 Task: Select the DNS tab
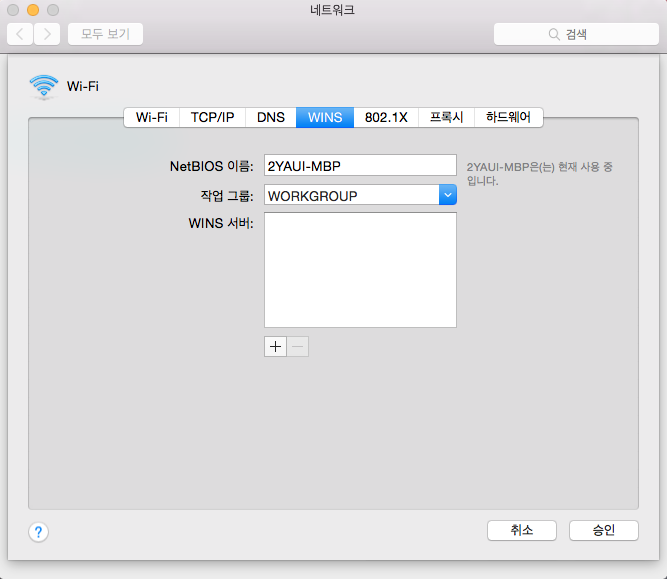tap(271, 117)
